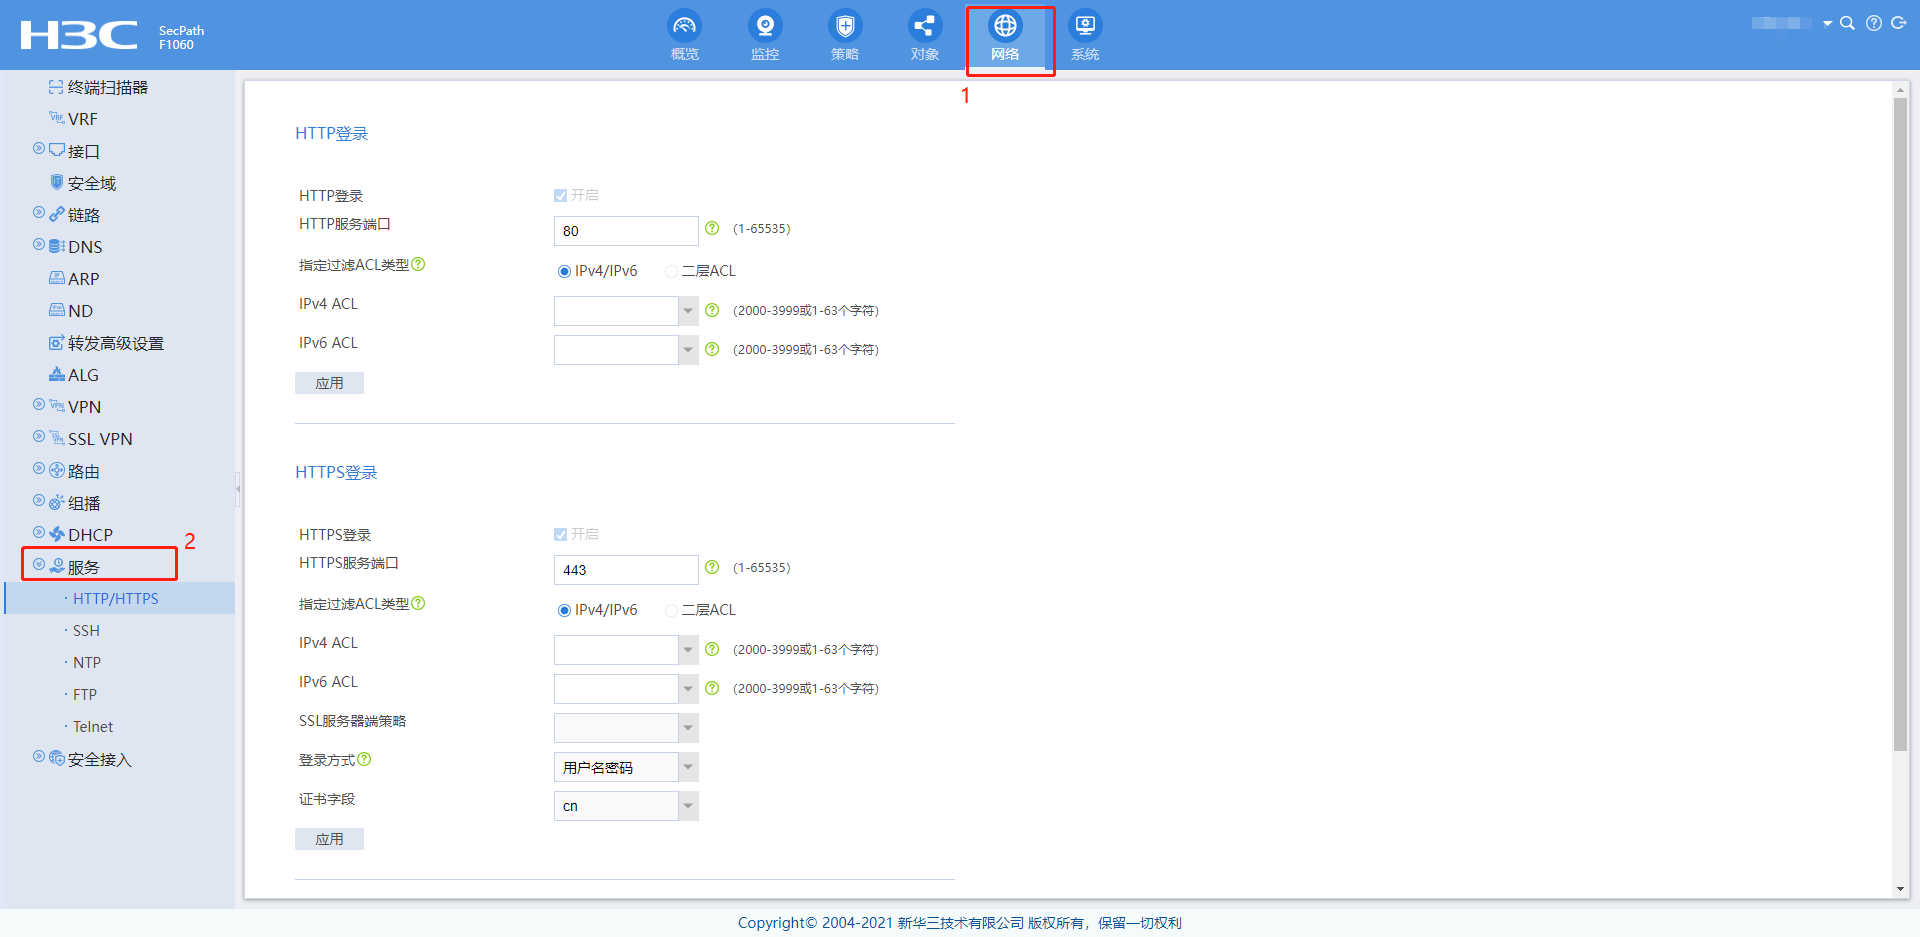Open the help question-mark icon in header

[1874, 23]
